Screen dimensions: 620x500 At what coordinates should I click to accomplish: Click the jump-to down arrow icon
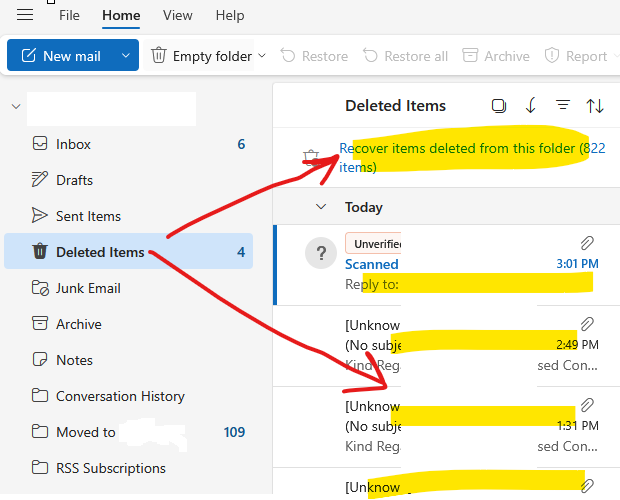[531, 106]
